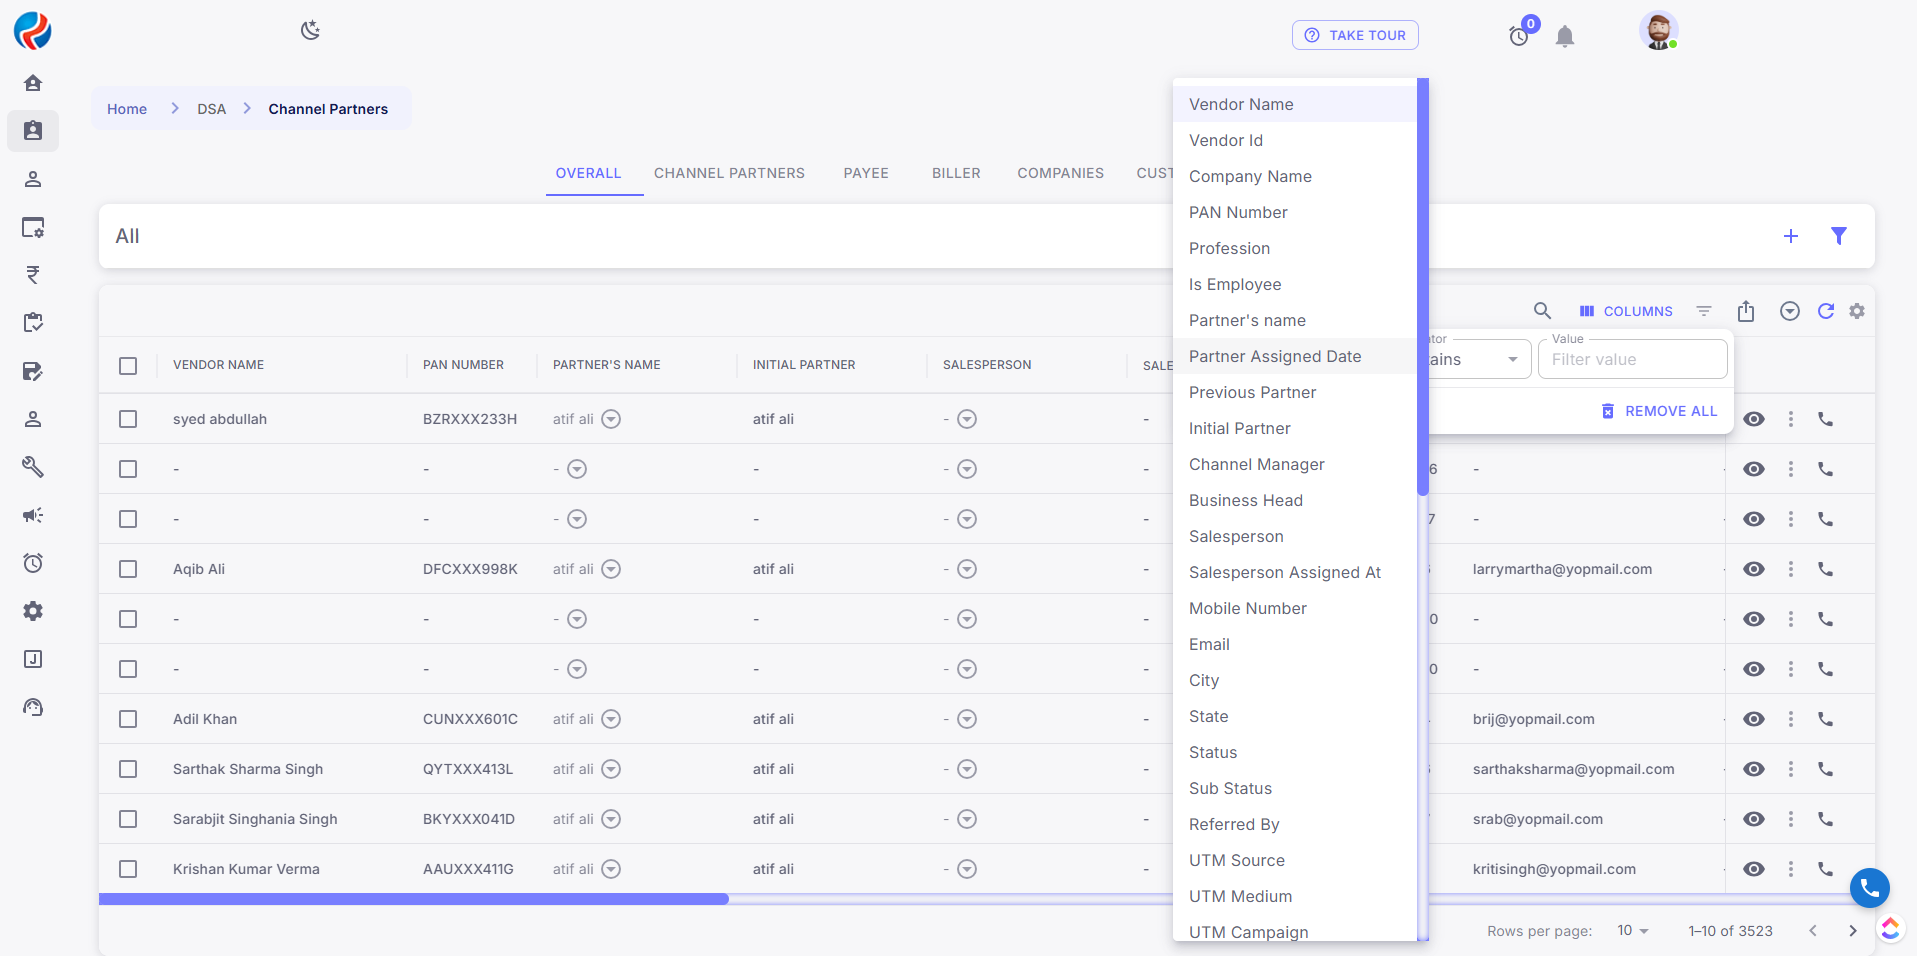Screen dimensions: 1917x956
Task: Toggle dark mode moon icon
Action: 310,30
